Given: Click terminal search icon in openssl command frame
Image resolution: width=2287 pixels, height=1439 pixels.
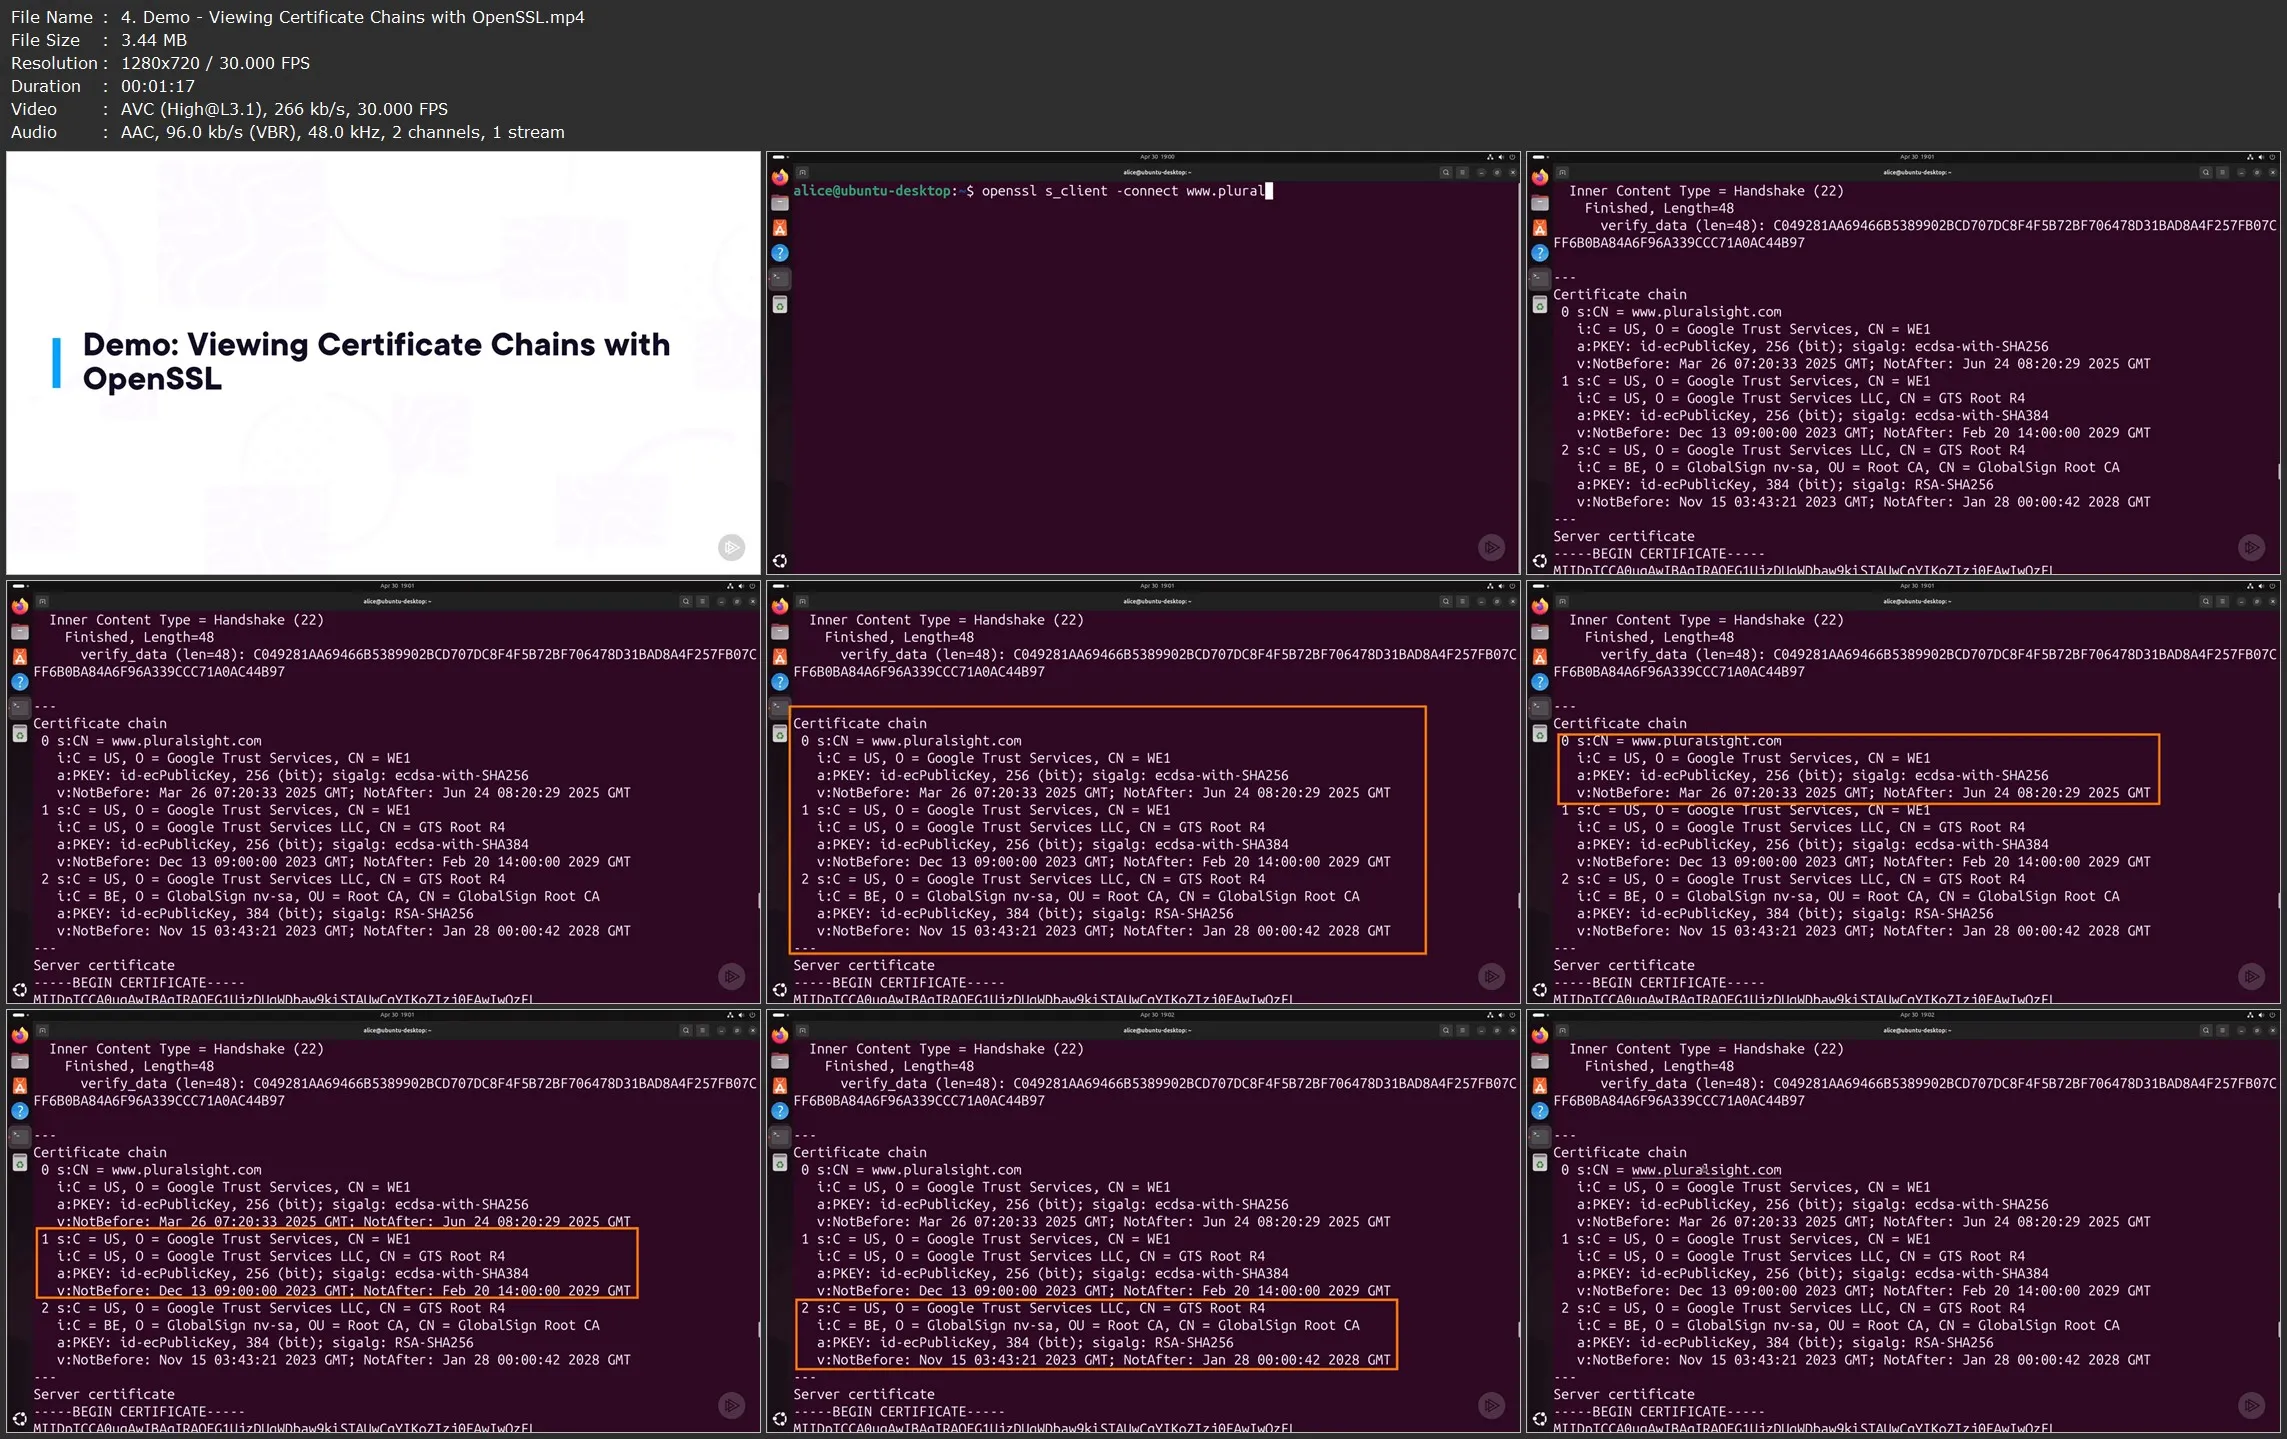Looking at the screenshot, I should coord(1446,172).
